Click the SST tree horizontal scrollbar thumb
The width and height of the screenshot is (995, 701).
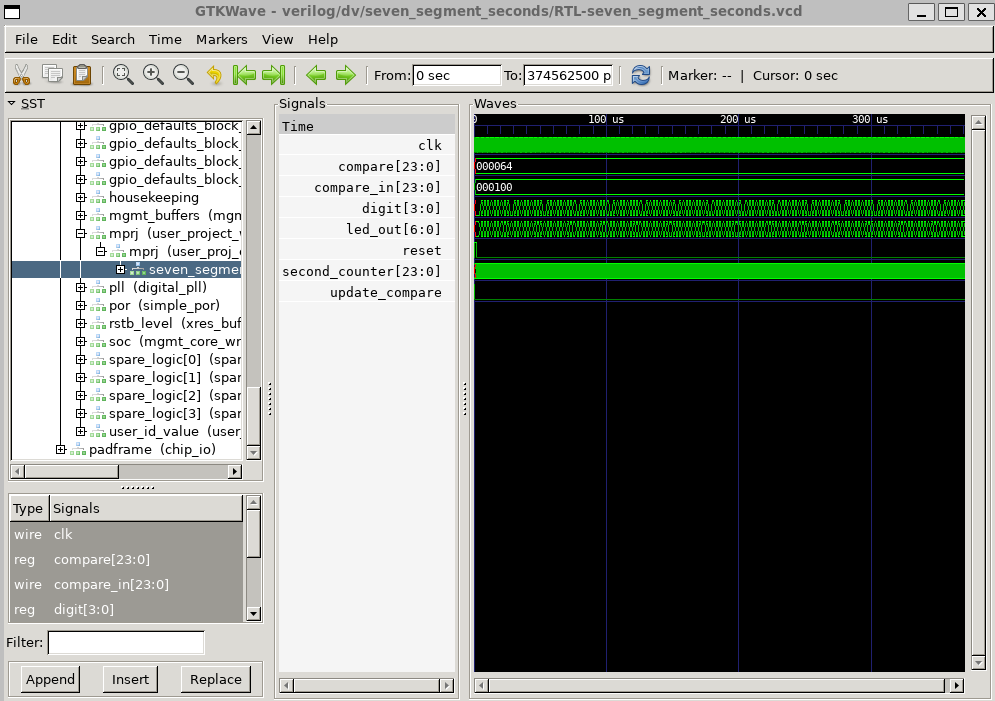point(71,471)
